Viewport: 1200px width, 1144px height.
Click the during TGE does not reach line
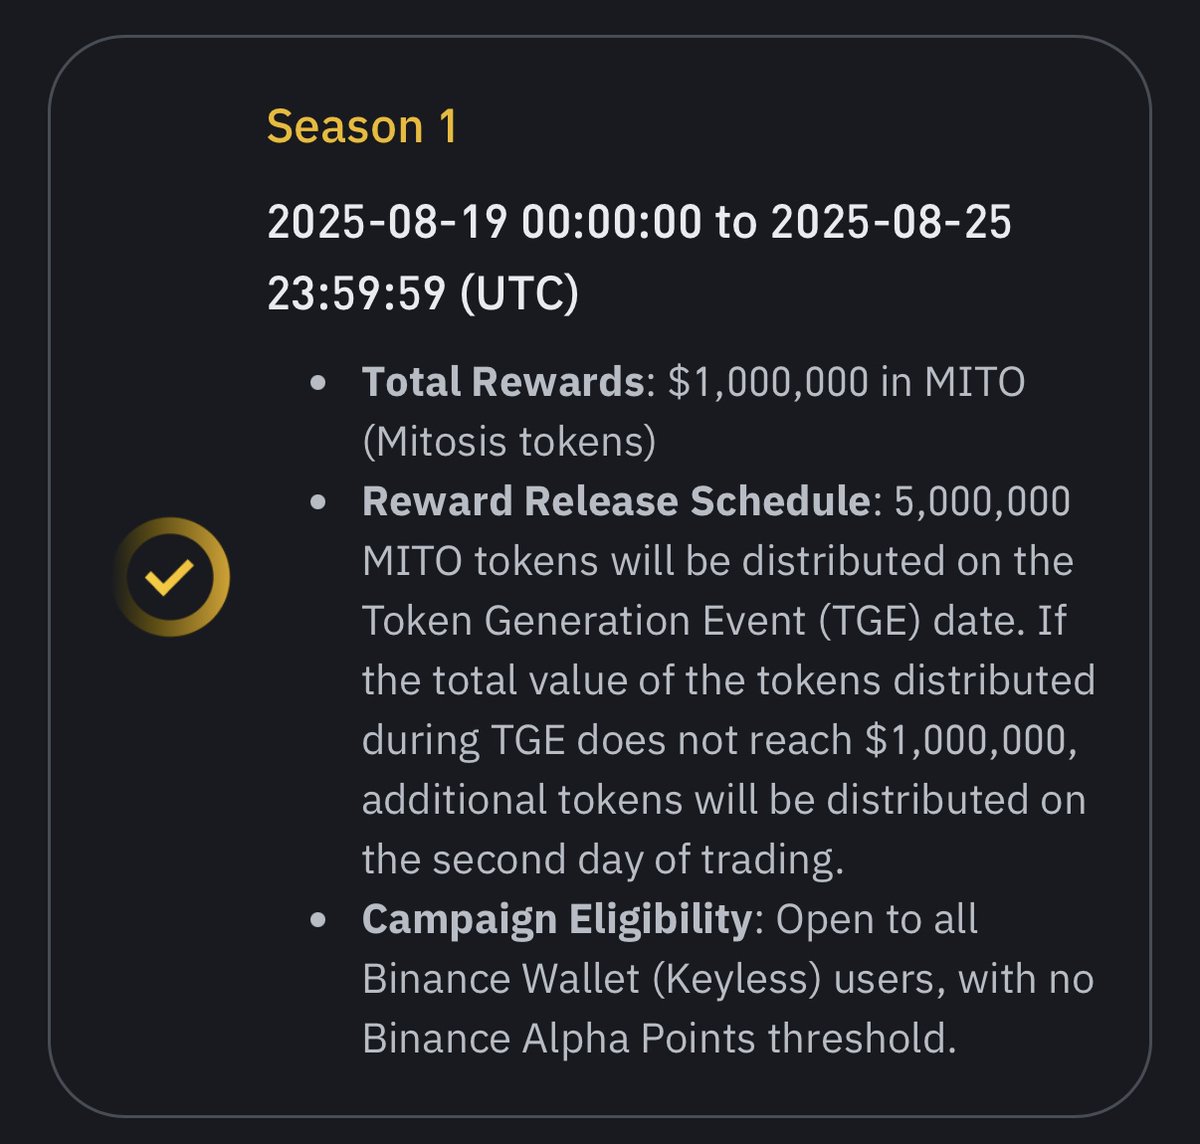pos(720,740)
